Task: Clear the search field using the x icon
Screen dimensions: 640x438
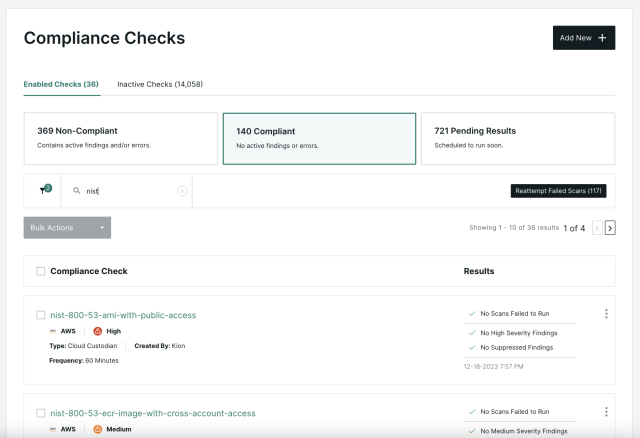Action: pyautogui.click(x=182, y=191)
